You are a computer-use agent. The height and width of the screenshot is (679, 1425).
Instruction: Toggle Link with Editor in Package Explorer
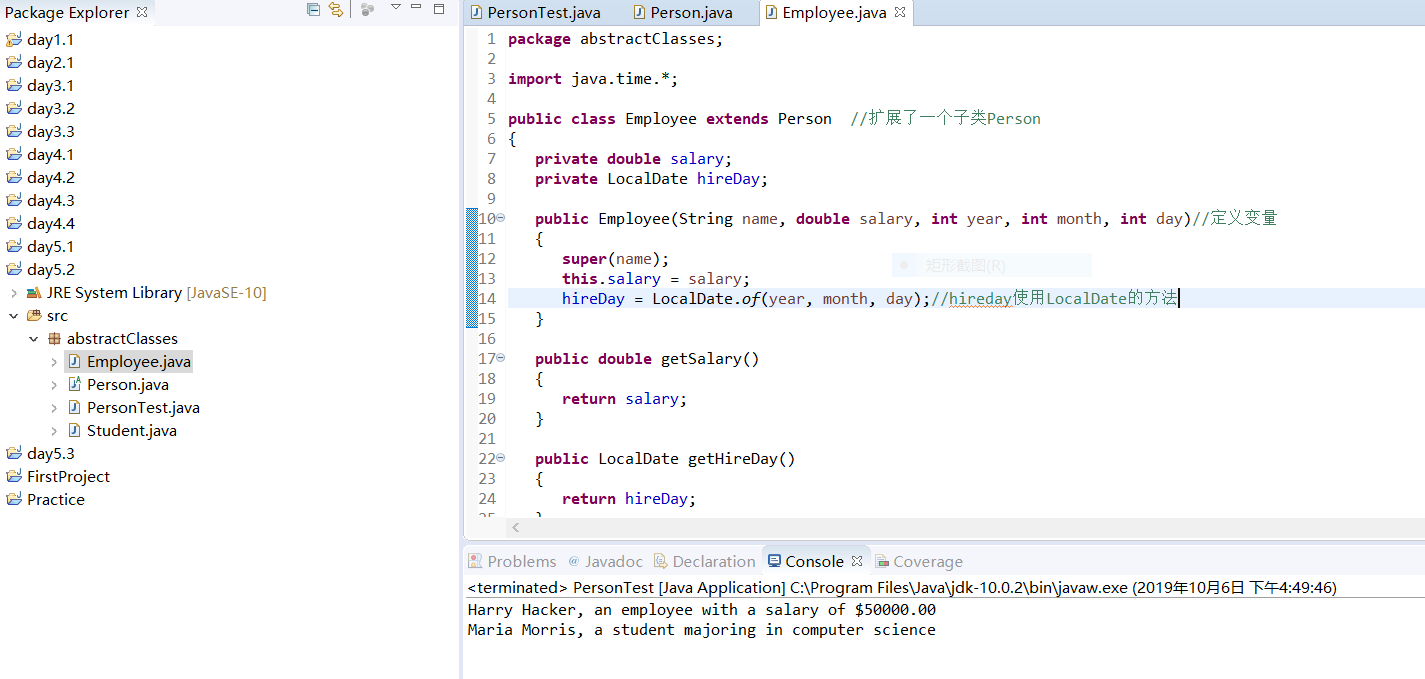[x=336, y=10]
